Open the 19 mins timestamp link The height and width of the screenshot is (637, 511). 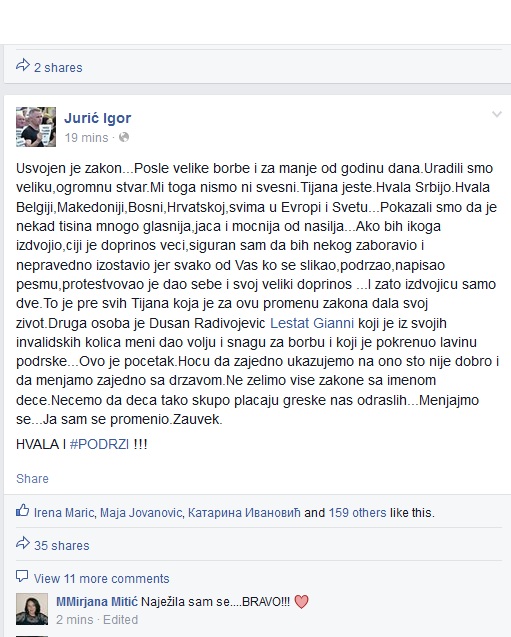click(x=87, y=138)
